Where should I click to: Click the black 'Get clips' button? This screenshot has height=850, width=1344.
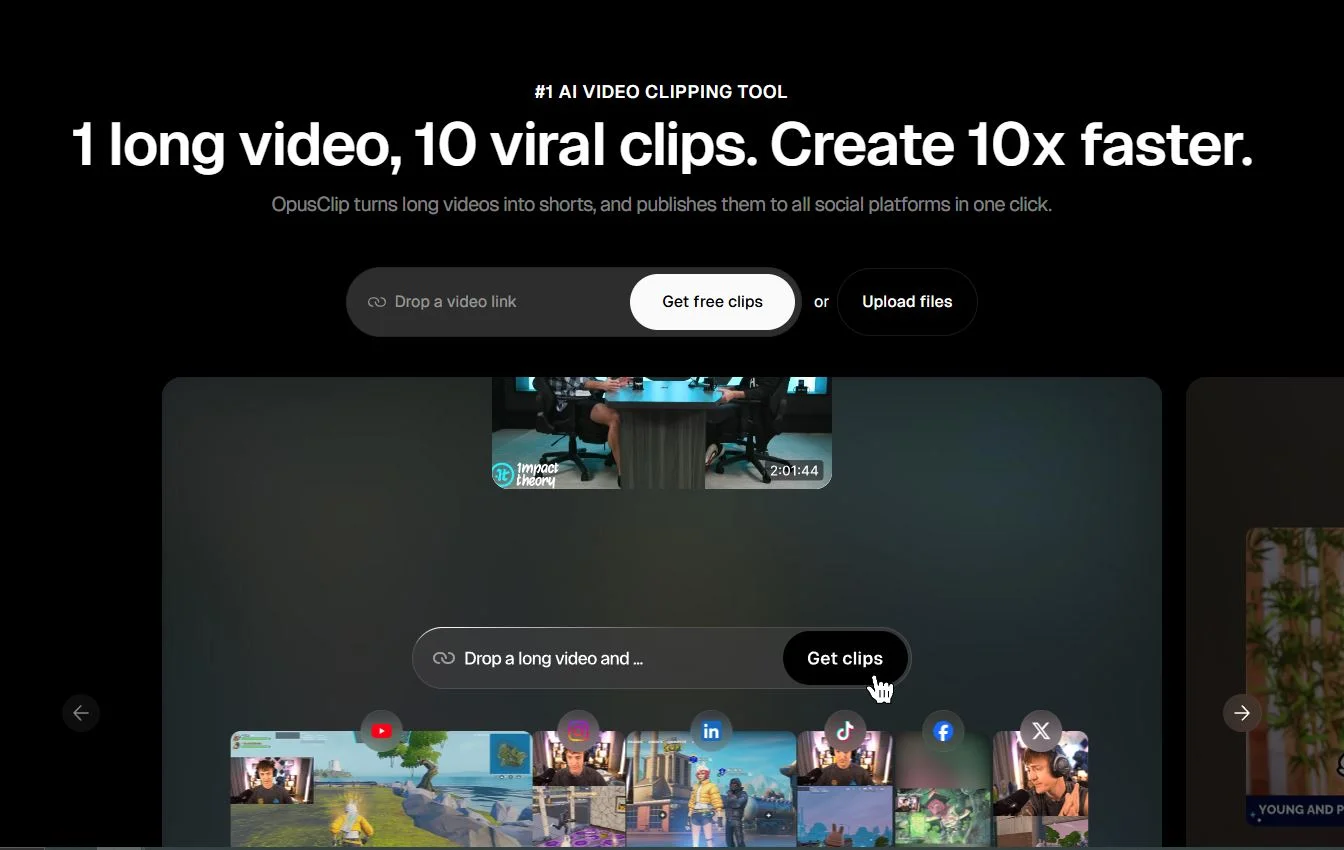point(845,658)
